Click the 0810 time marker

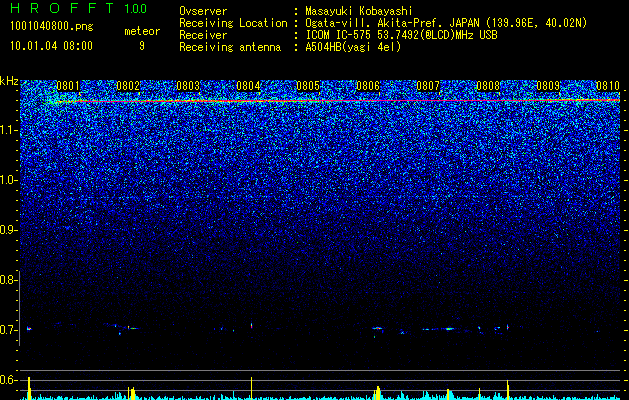[608, 86]
